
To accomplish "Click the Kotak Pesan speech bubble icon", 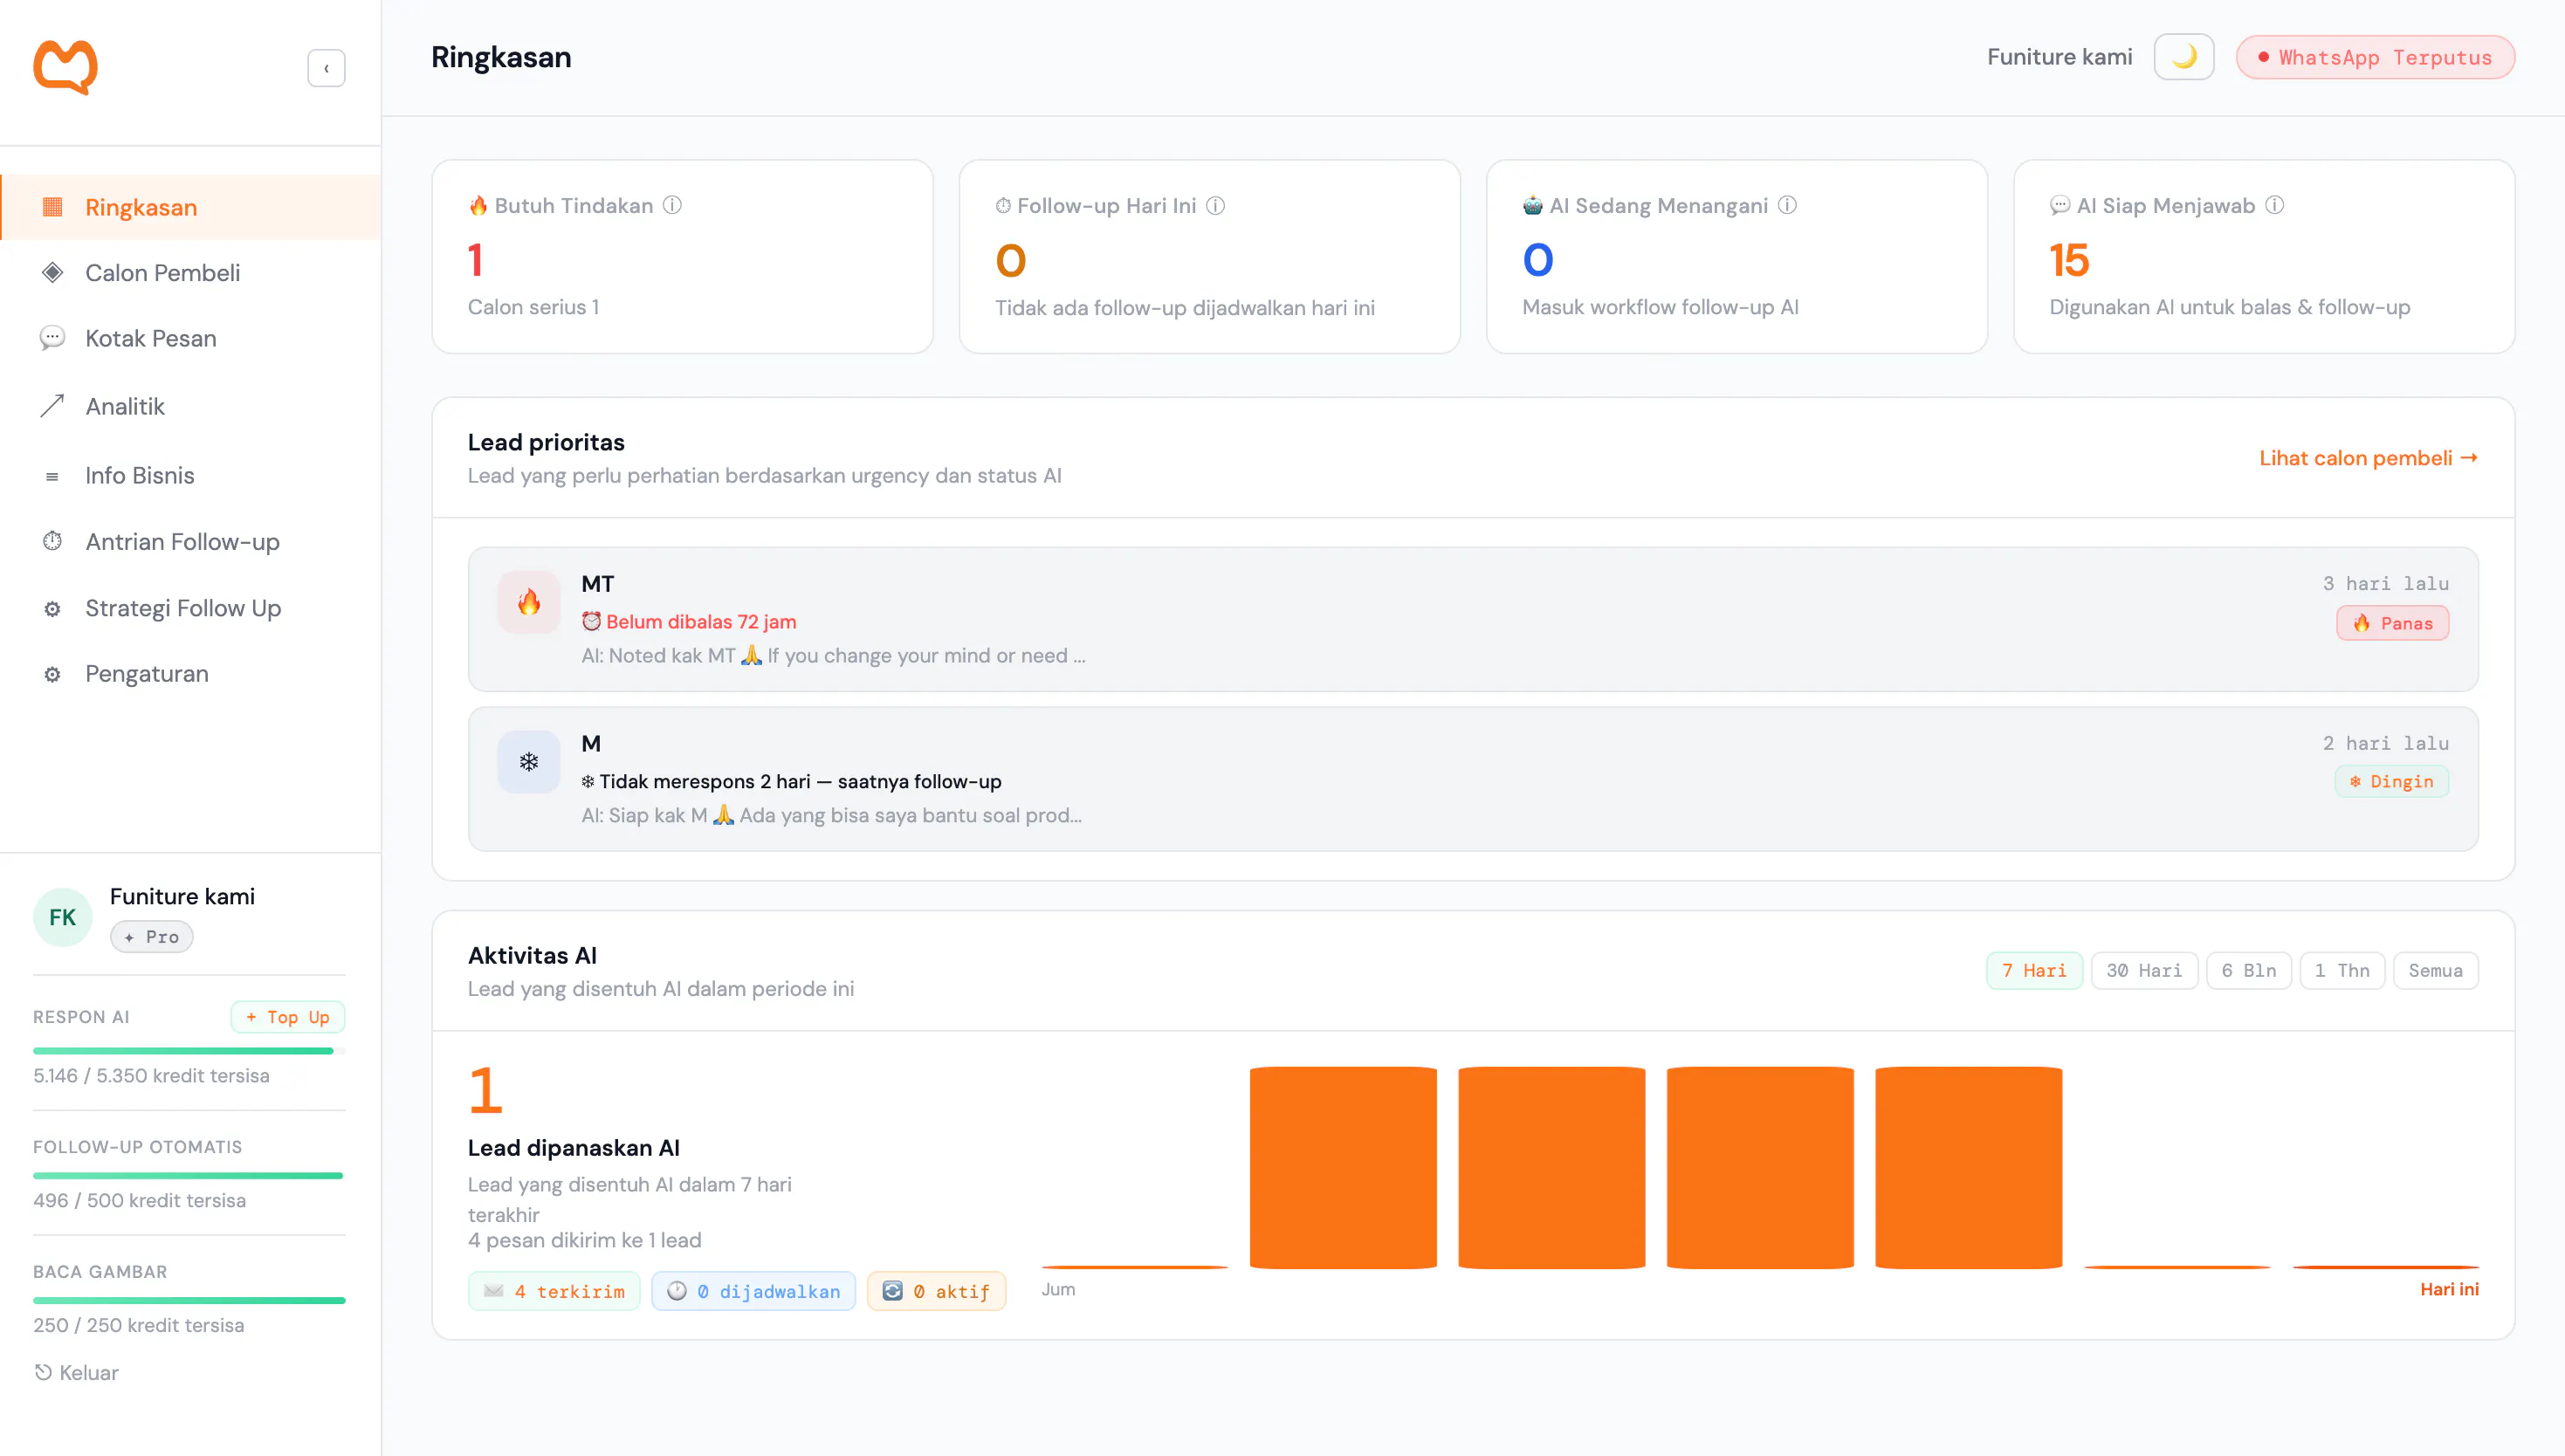I will [x=52, y=338].
